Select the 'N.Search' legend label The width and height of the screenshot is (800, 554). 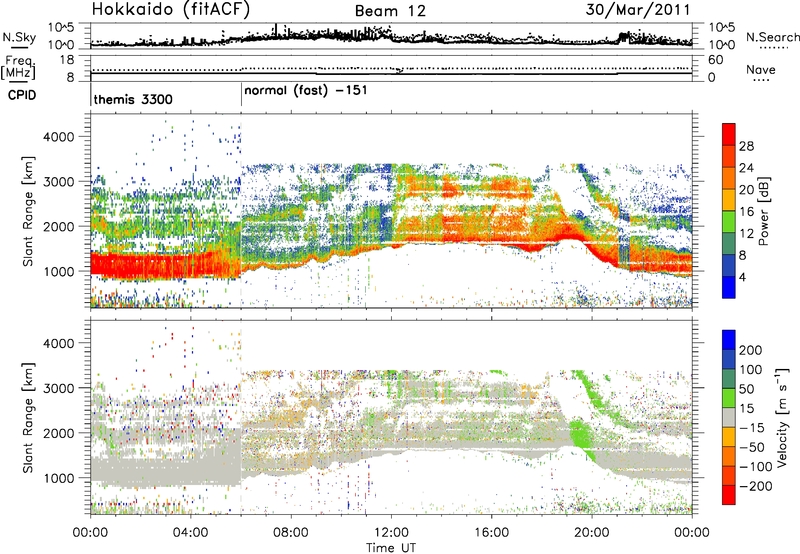[773, 37]
